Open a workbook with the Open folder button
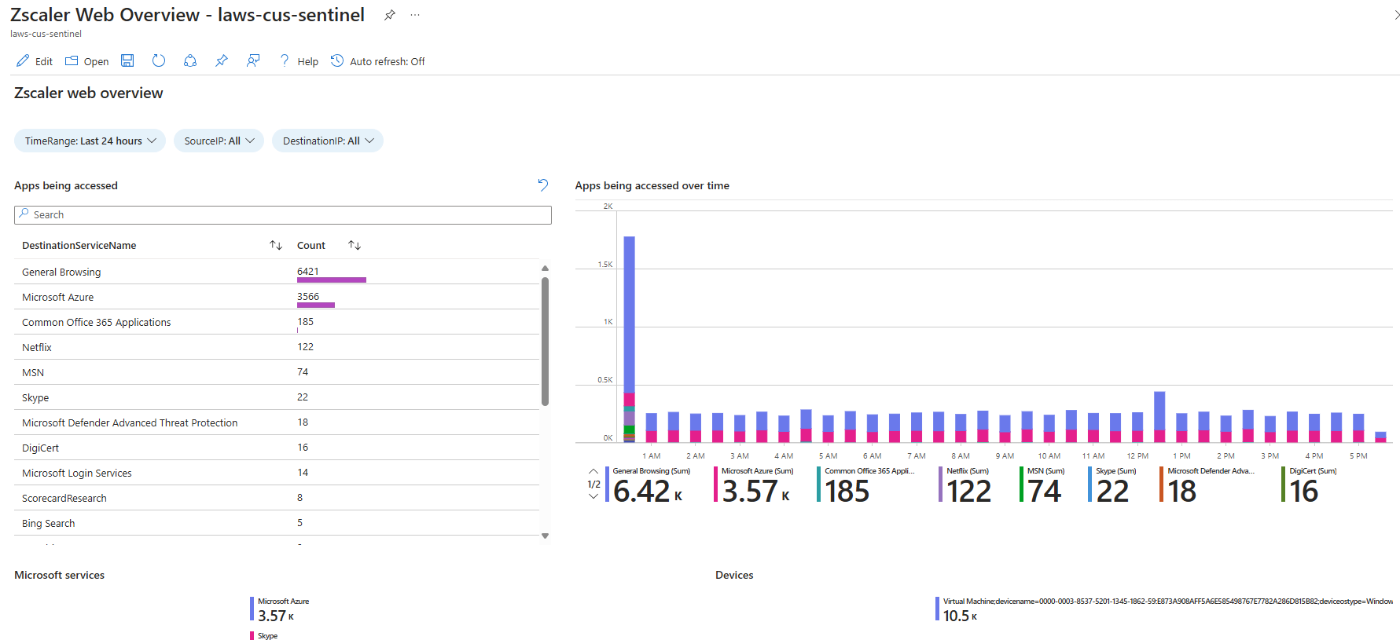The height and width of the screenshot is (640, 1400). point(87,61)
